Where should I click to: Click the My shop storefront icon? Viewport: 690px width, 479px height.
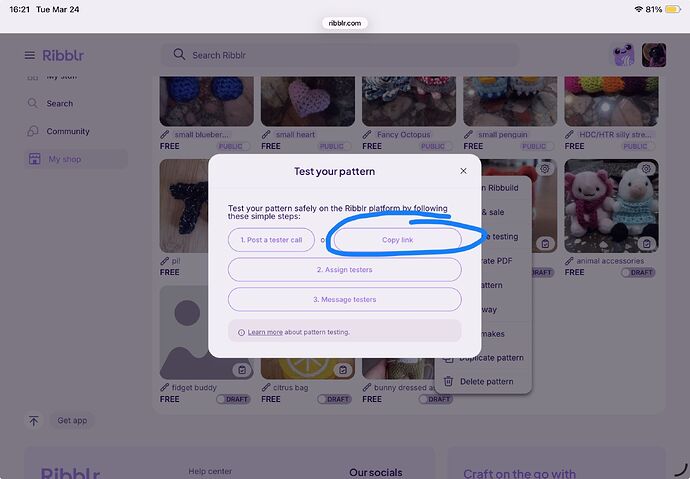point(33,159)
